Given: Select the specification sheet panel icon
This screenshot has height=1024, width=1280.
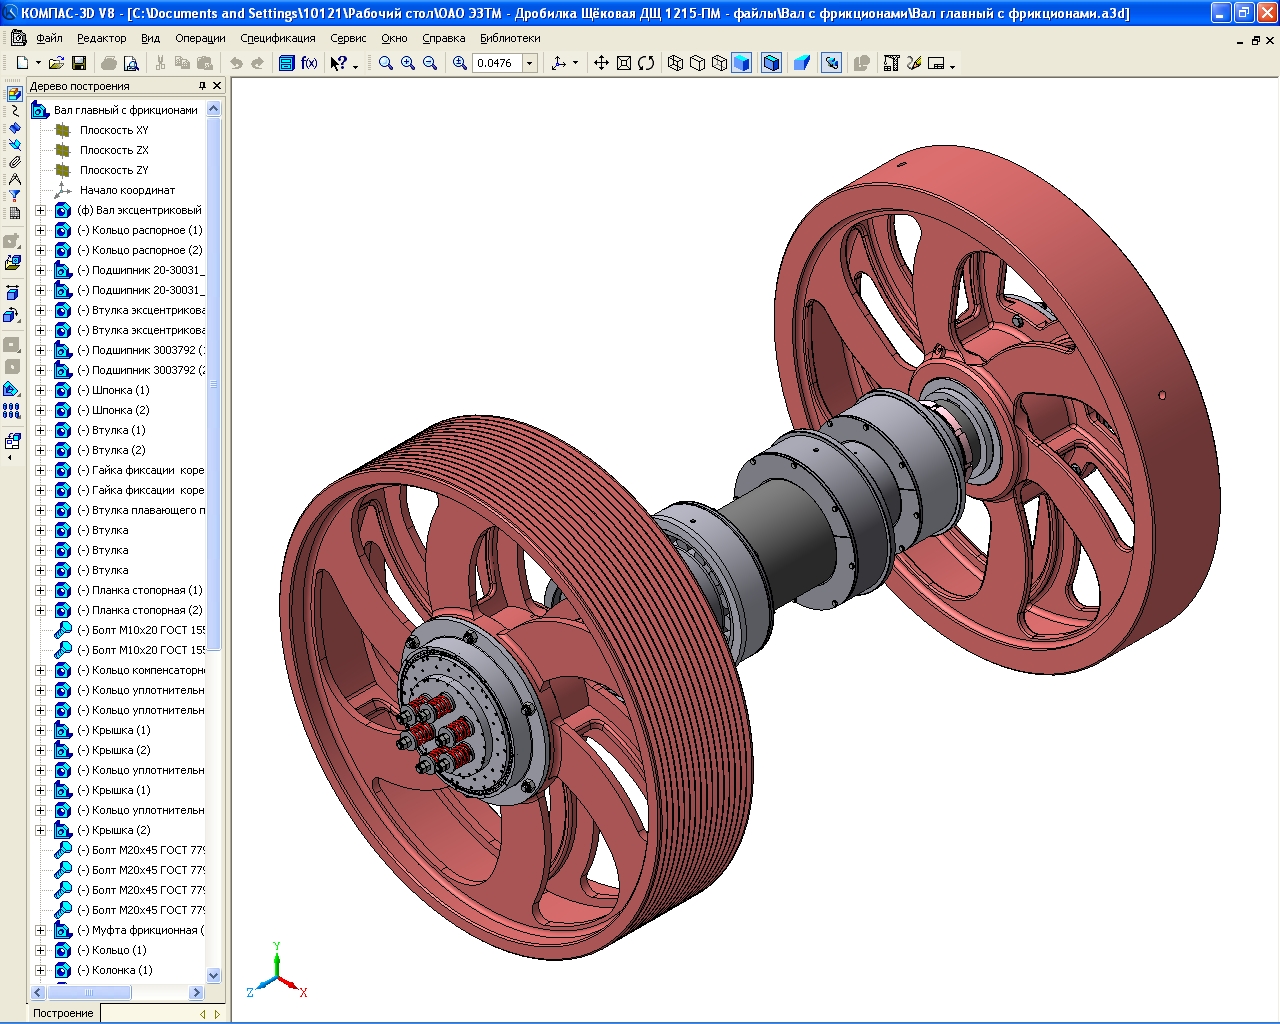Looking at the screenshot, I should tap(14, 213).
